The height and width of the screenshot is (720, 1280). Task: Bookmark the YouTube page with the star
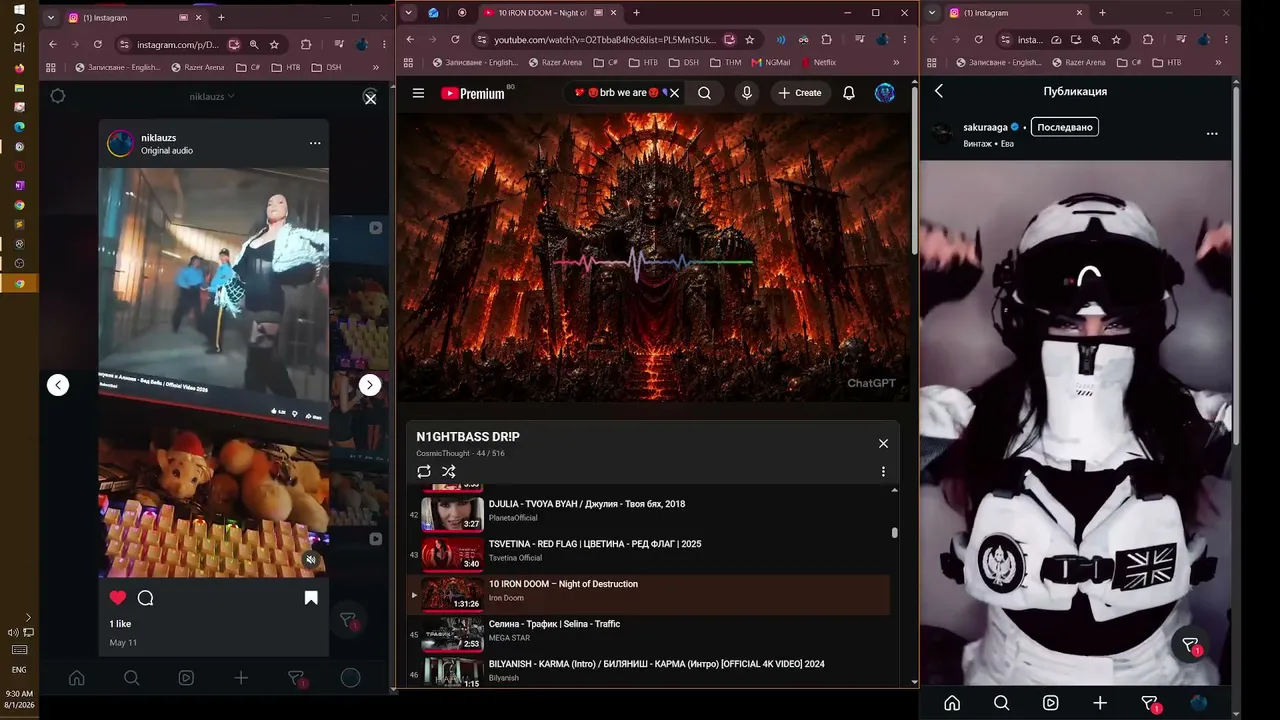[x=750, y=39]
